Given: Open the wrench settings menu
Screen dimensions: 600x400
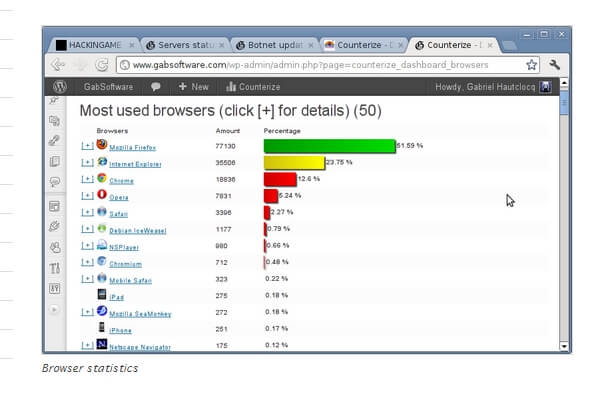Looking at the screenshot, I should [x=554, y=64].
